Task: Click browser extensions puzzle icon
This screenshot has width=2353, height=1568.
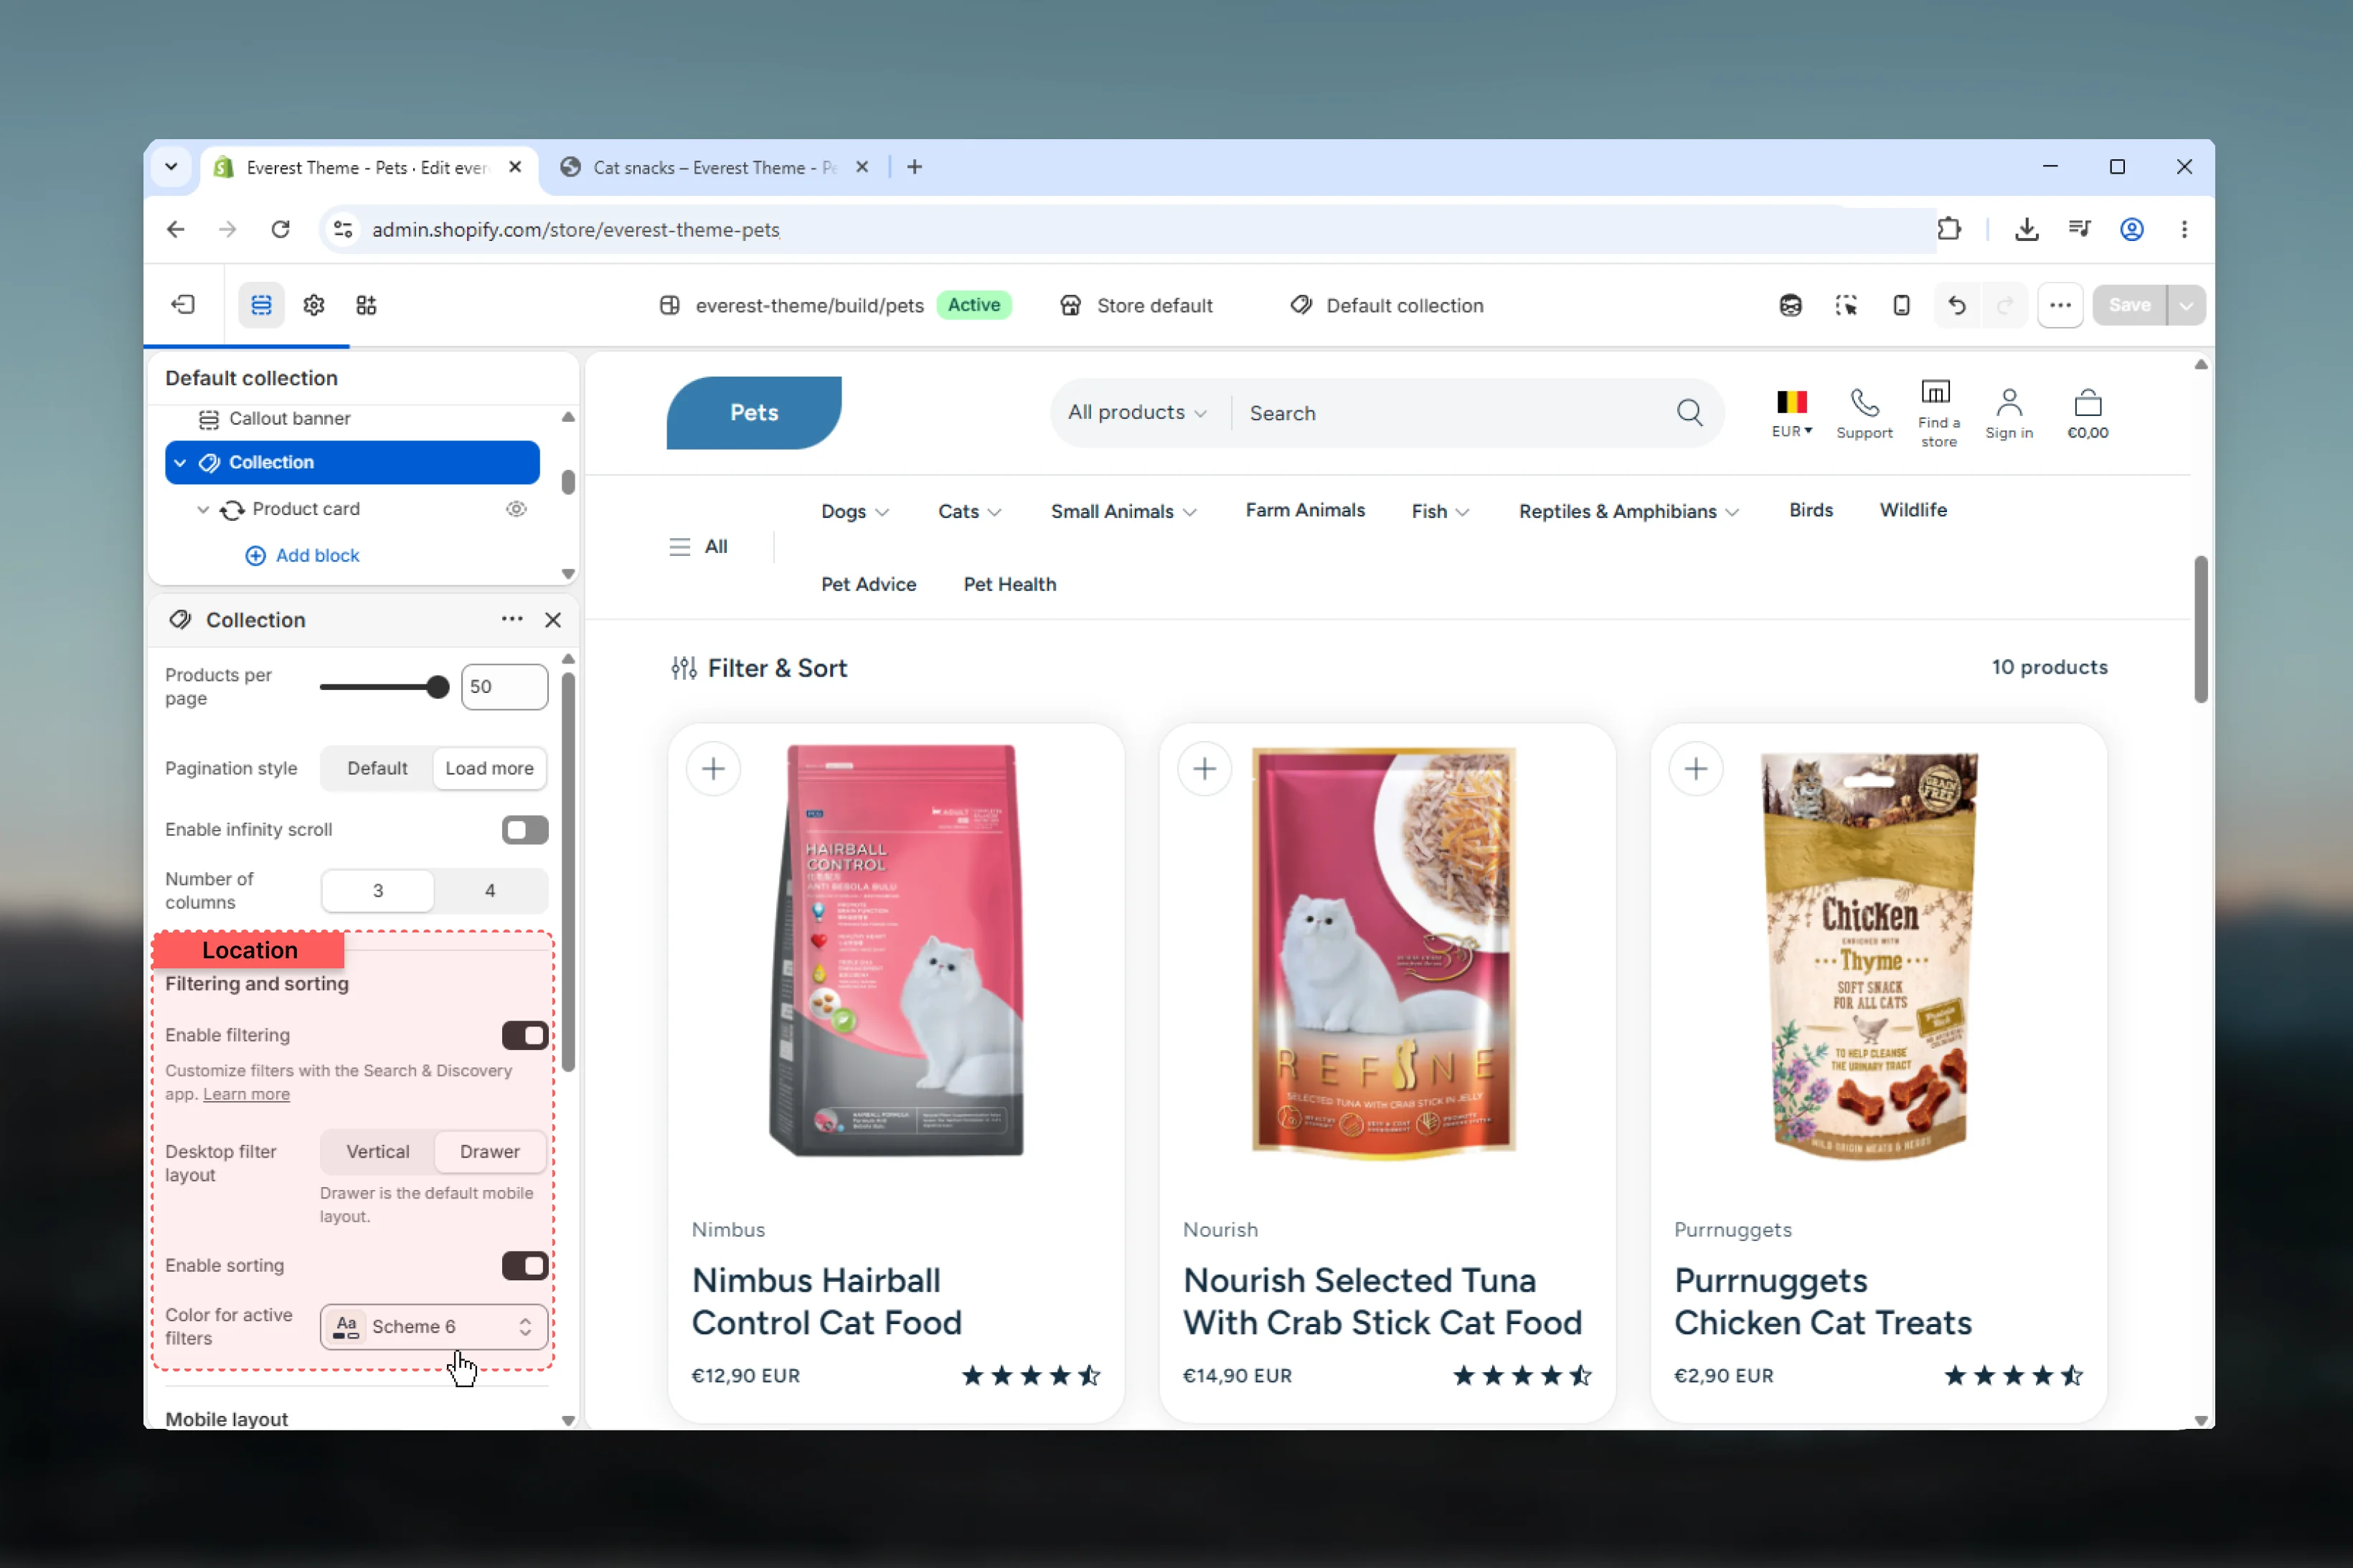Action: 1948,229
